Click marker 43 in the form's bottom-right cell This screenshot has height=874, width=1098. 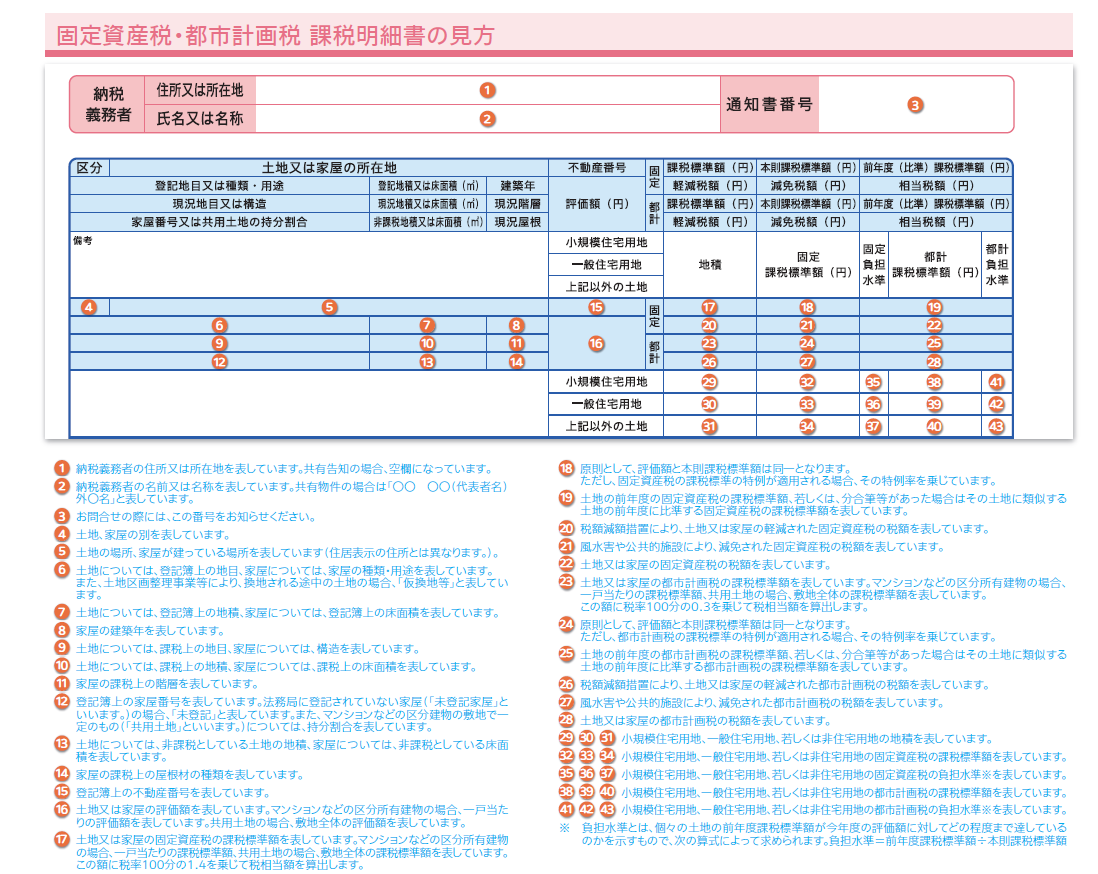pos(995,426)
